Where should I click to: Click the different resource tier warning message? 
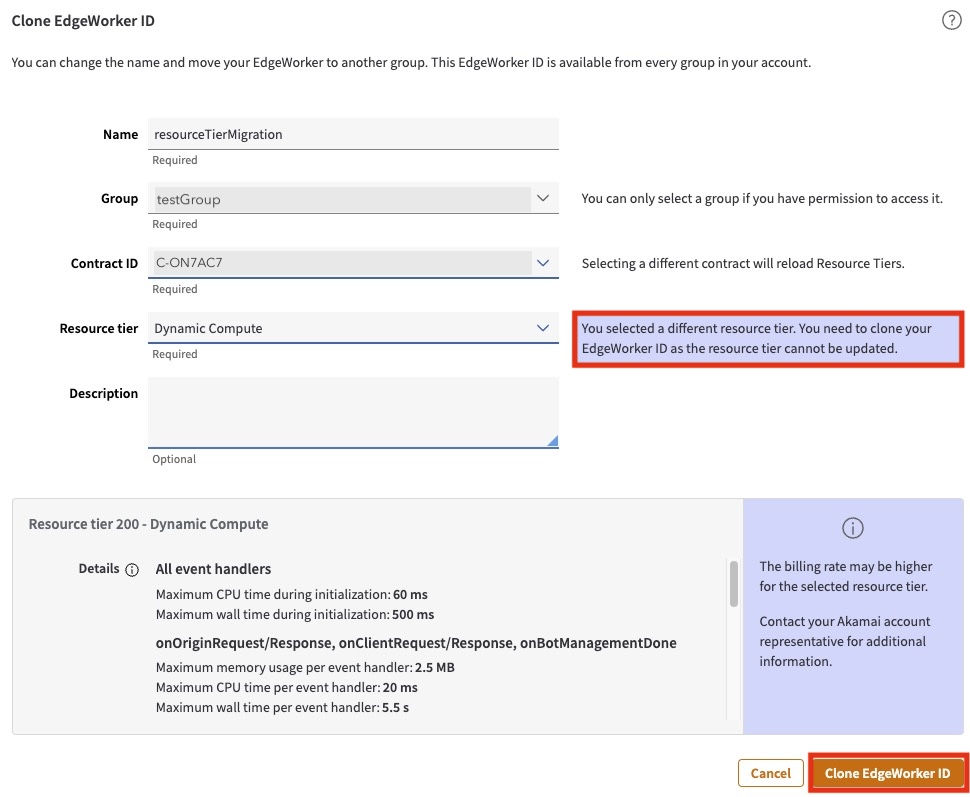(x=767, y=338)
